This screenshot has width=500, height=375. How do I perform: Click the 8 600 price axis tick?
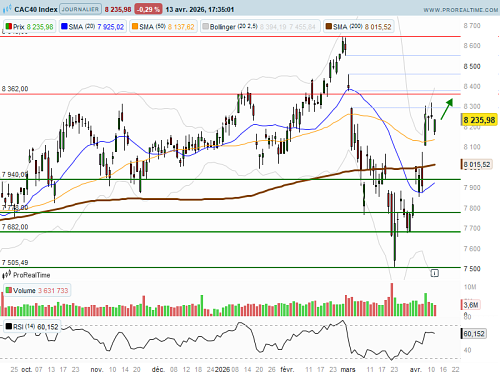point(472,46)
